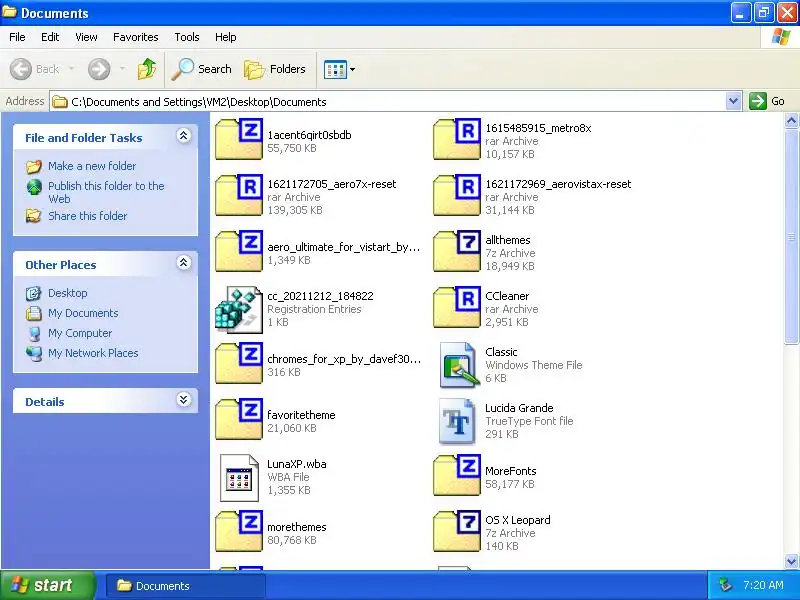The width and height of the screenshot is (800, 600).
Task: Click the Documents folder icon in title bar
Action: click(x=10, y=12)
